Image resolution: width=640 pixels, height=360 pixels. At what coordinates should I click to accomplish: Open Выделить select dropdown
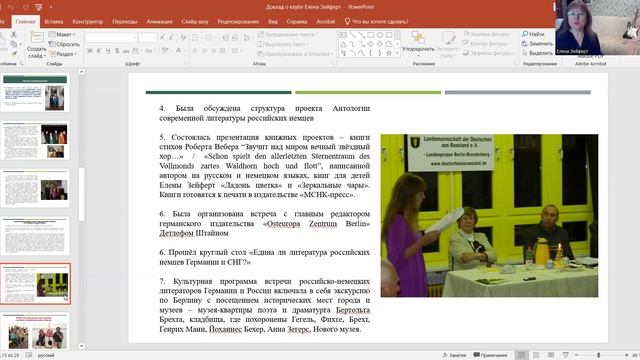tap(537, 53)
